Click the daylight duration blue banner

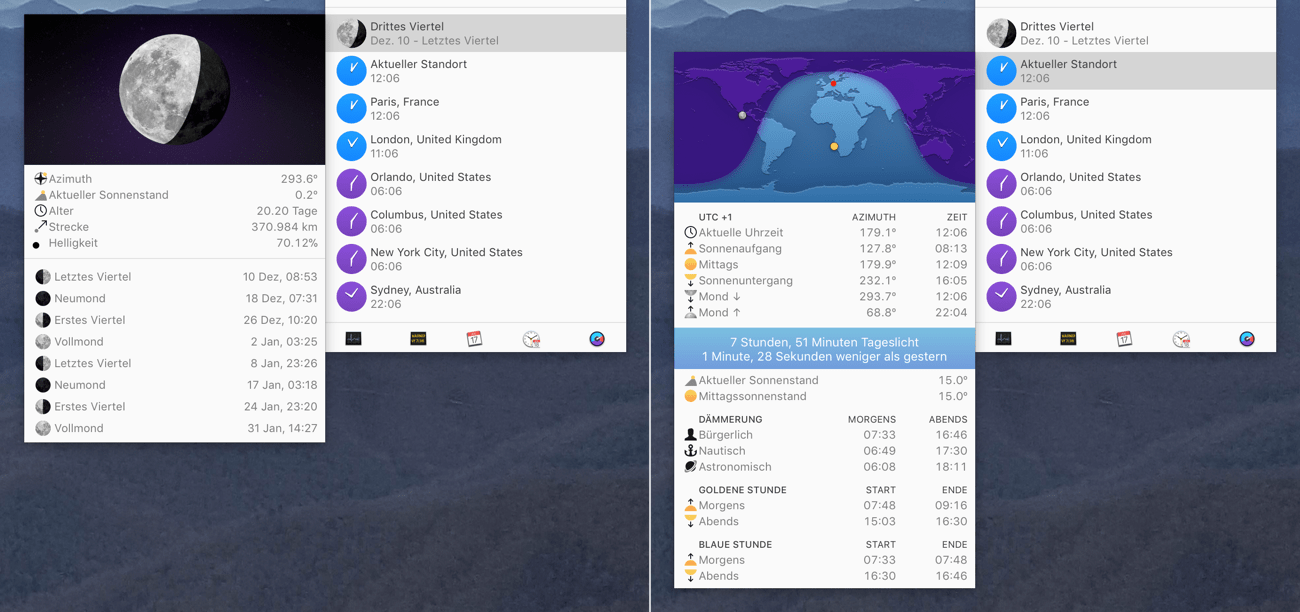click(x=824, y=349)
